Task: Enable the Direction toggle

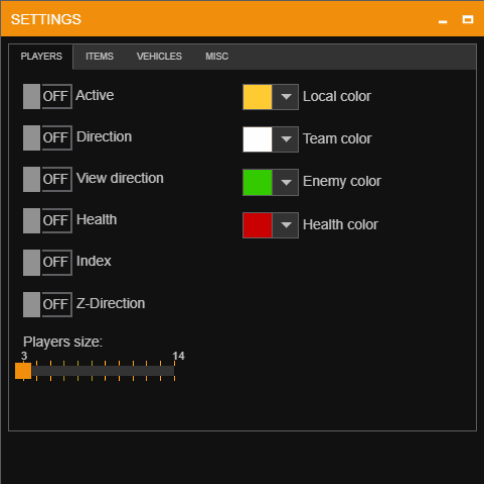Action: pos(48,138)
